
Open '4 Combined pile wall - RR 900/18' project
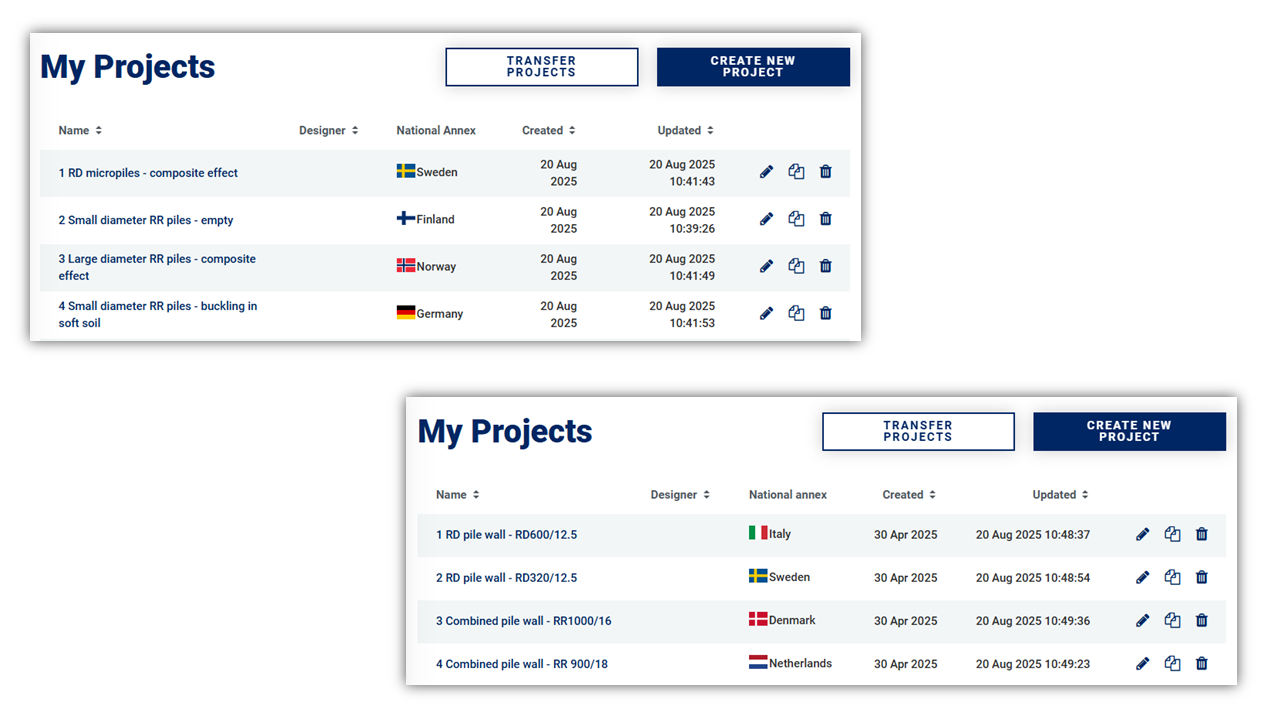click(522, 664)
